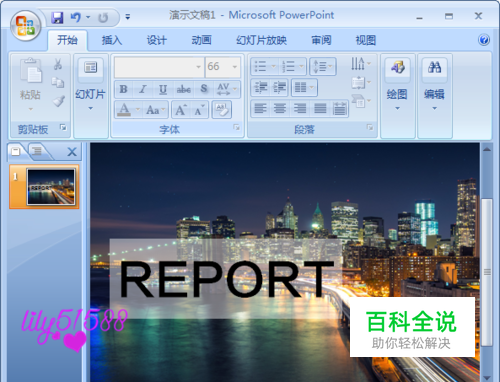The image size is (500, 382).
Task: Switch to the 视图 ribbon tab
Action: pos(366,40)
